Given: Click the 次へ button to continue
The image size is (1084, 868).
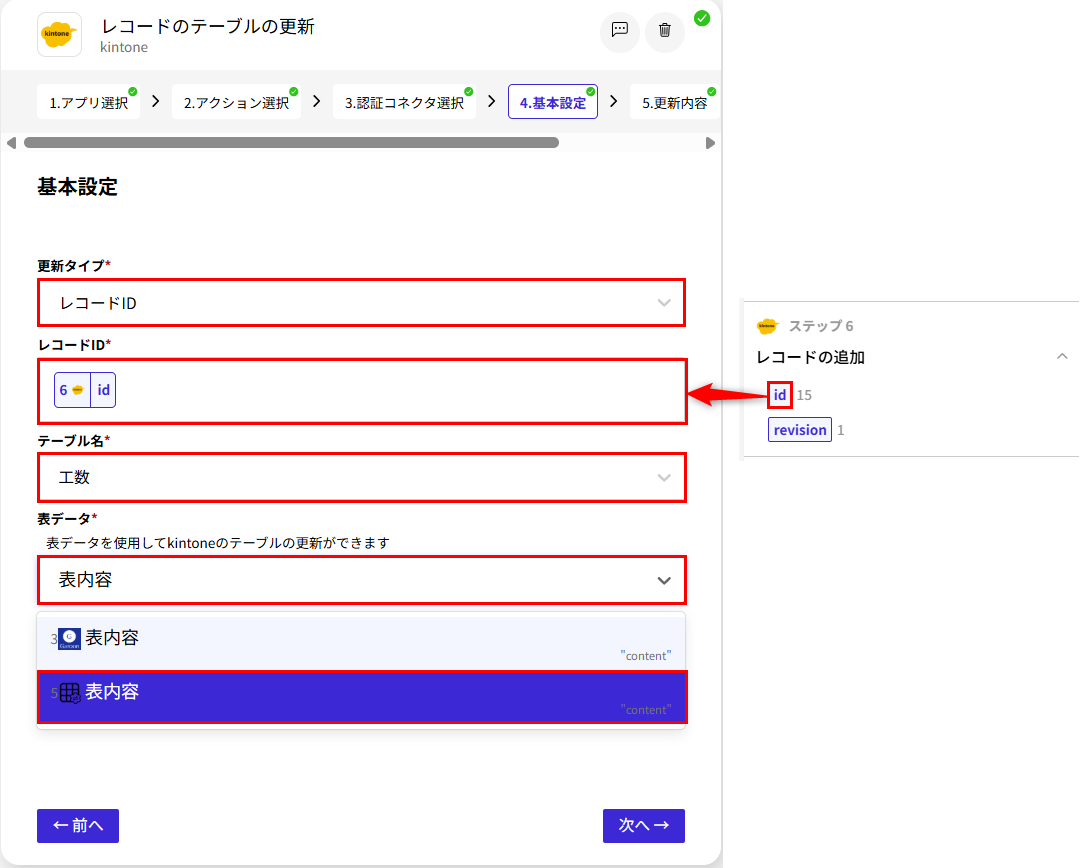Looking at the screenshot, I should pos(644,826).
